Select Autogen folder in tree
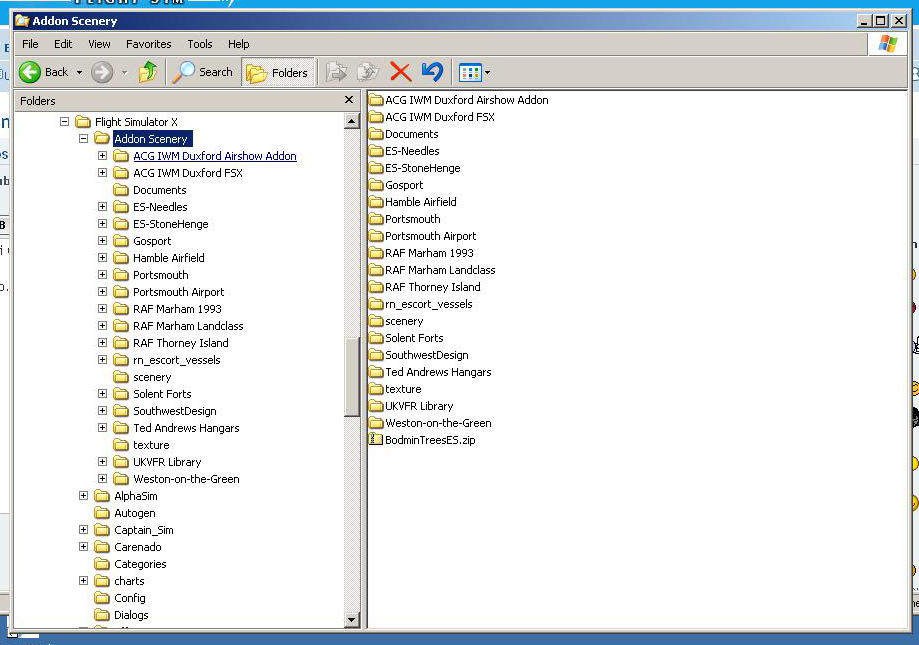This screenshot has width=919, height=645. pos(135,513)
